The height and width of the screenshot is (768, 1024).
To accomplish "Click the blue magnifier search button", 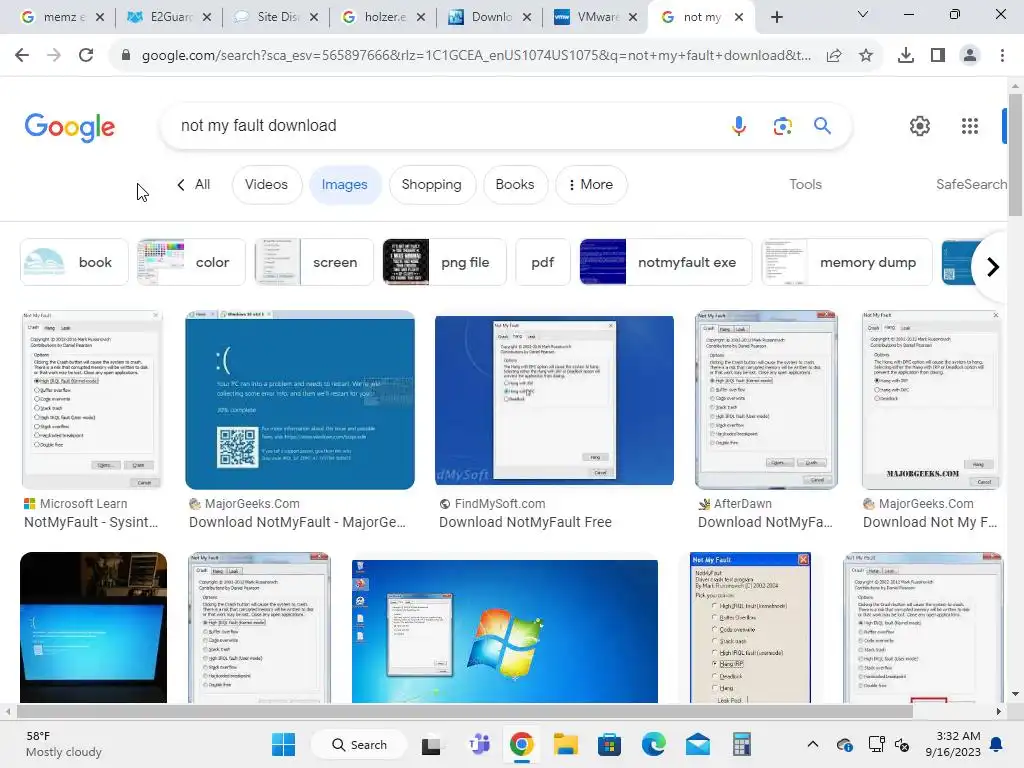I will coord(822,125).
